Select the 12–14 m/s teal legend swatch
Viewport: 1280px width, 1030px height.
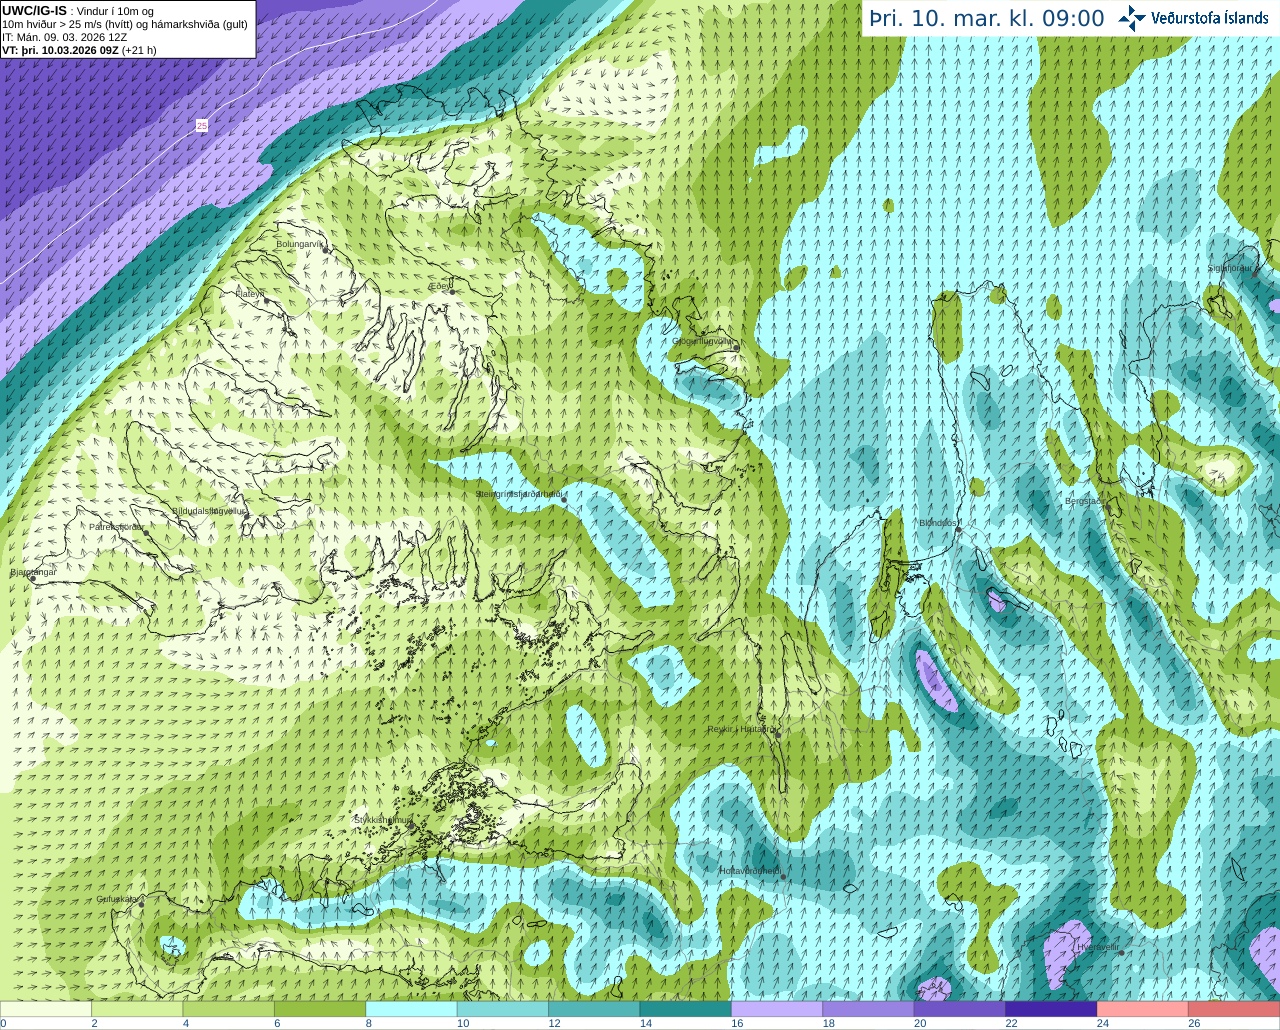click(595, 1009)
